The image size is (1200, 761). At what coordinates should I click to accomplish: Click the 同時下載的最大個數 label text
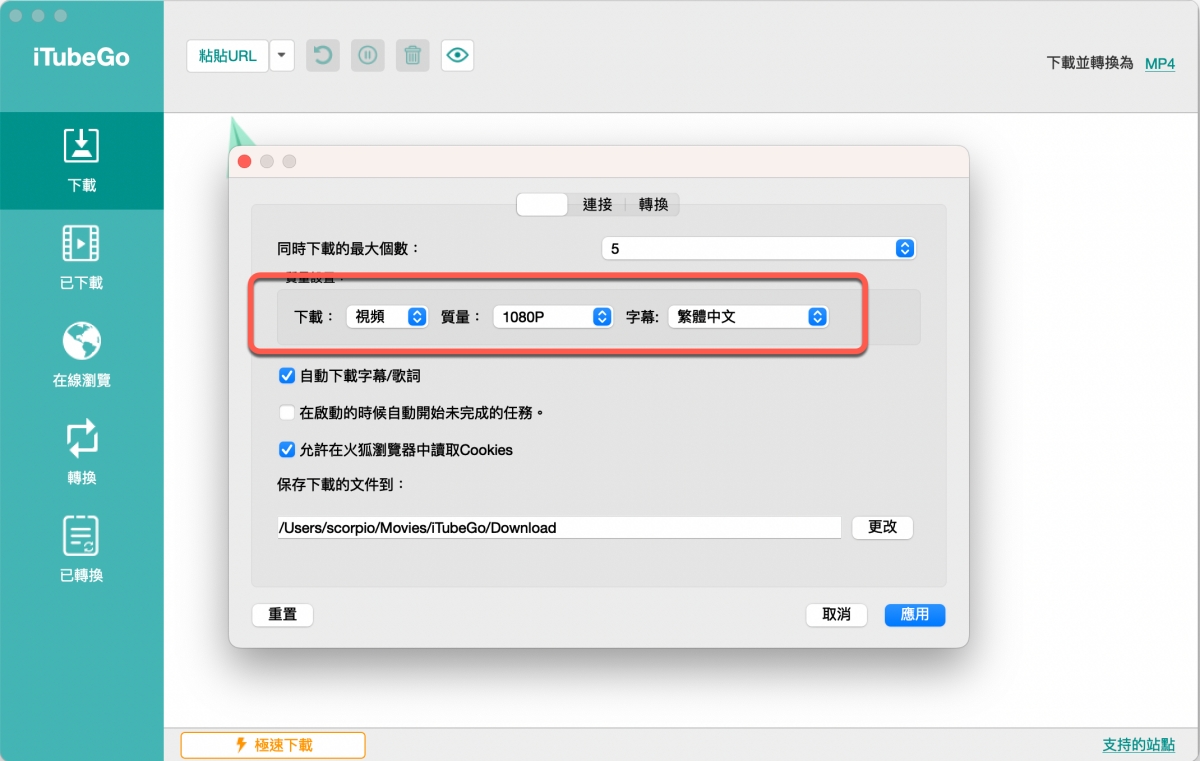coord(349,248)
